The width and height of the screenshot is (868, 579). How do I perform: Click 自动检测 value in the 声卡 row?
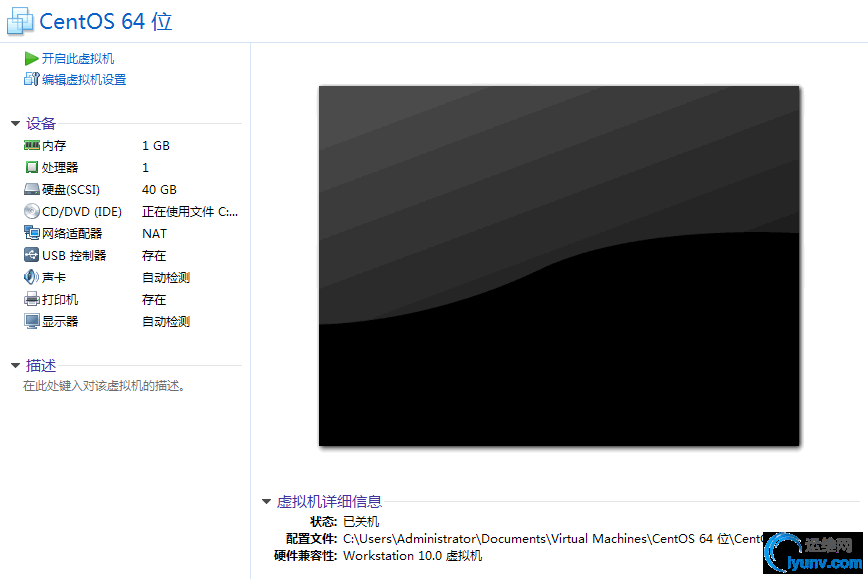click(166, 278)
